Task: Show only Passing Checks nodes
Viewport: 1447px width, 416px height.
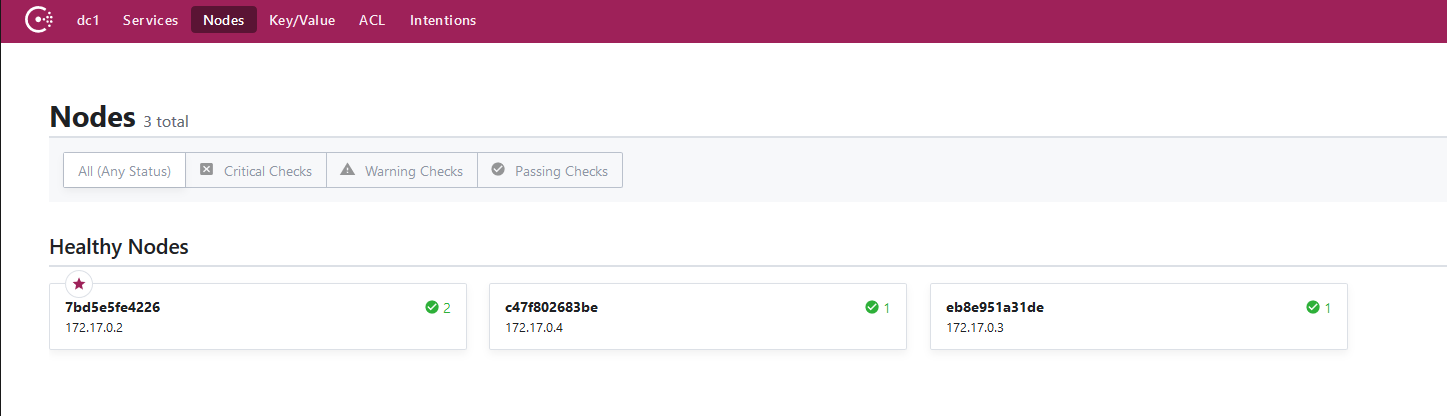Action: tap(550, 171)
